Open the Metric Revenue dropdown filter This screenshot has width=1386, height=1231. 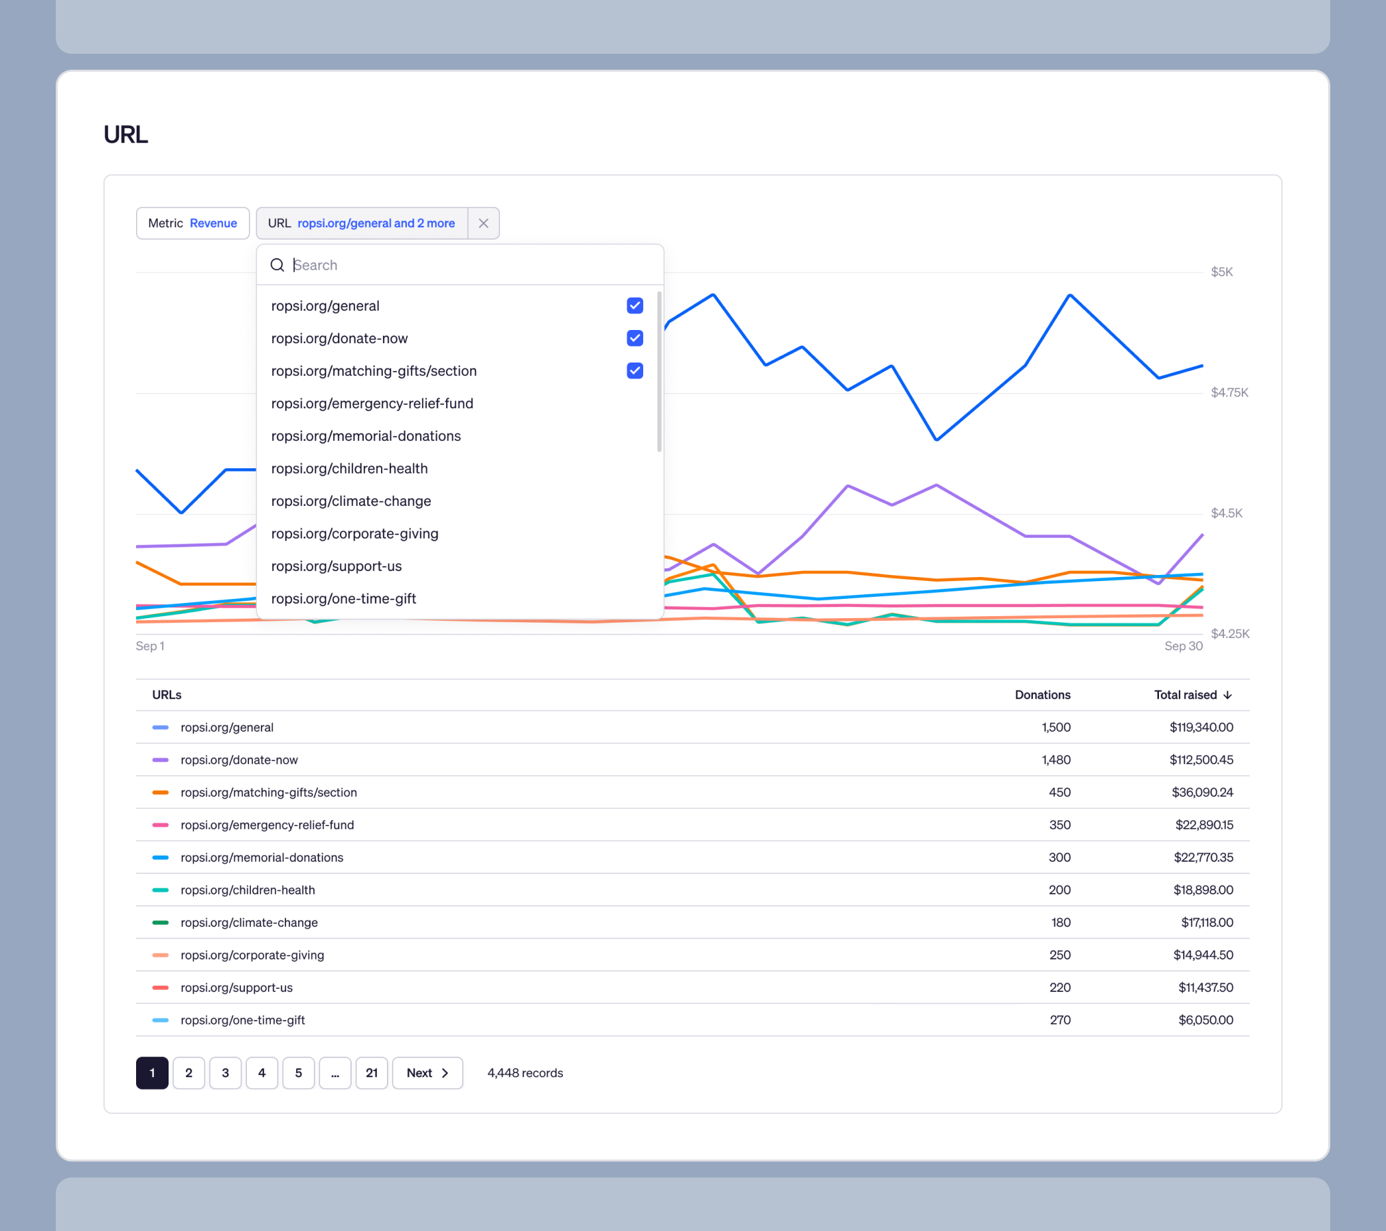click(193, 223)
